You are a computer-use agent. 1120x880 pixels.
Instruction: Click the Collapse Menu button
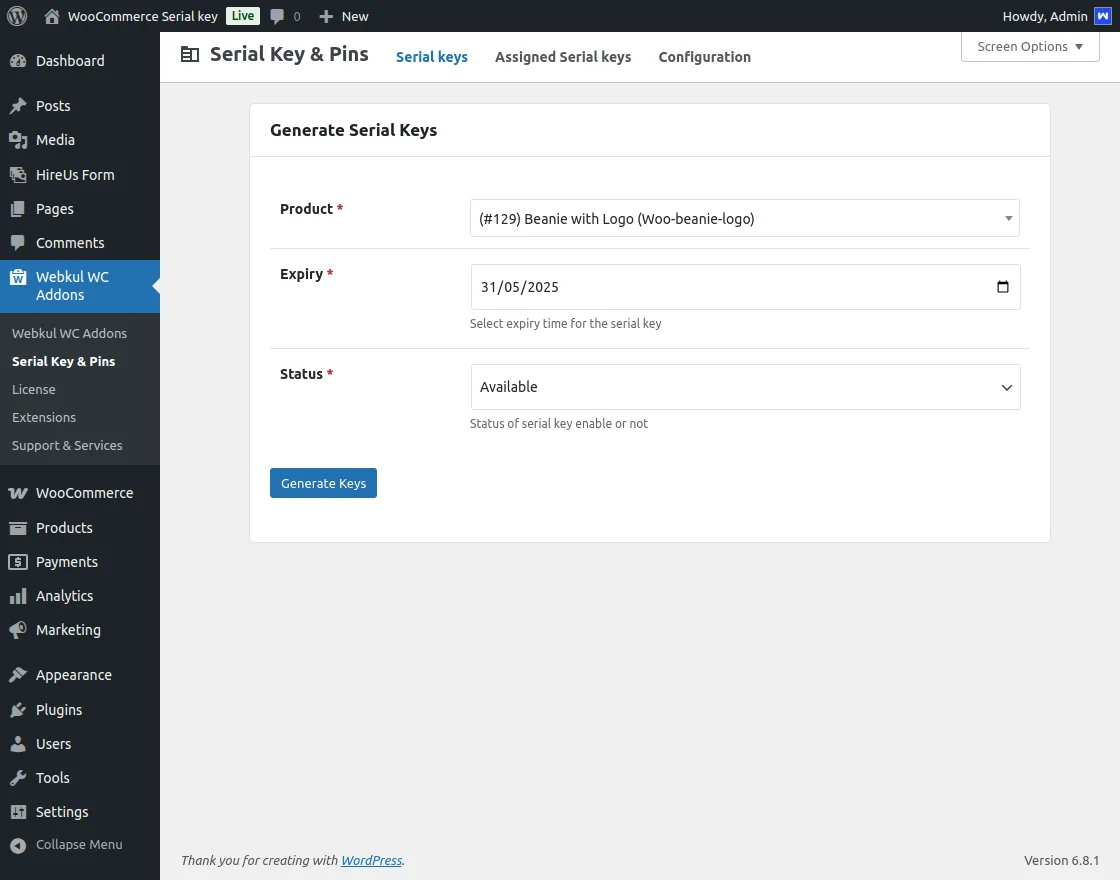79,845
